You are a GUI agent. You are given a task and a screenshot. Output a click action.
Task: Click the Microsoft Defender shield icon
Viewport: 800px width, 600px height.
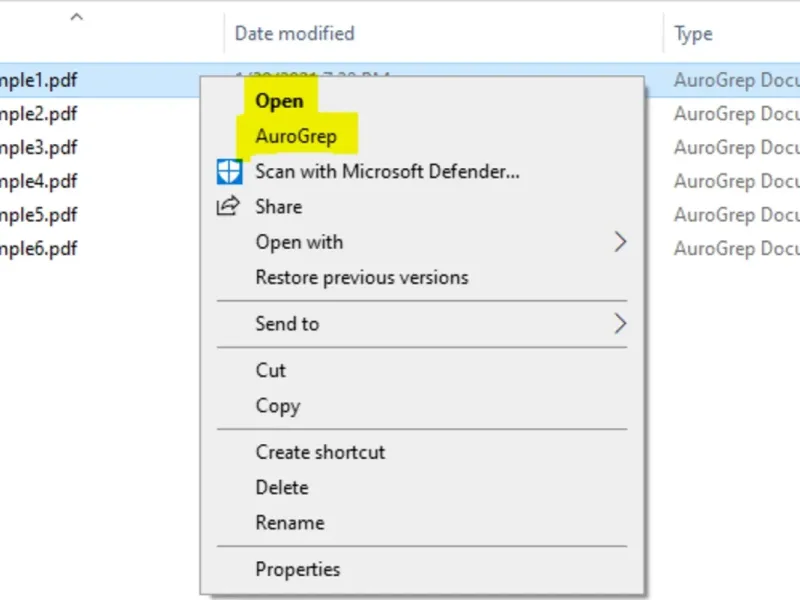tap(229, 171)
